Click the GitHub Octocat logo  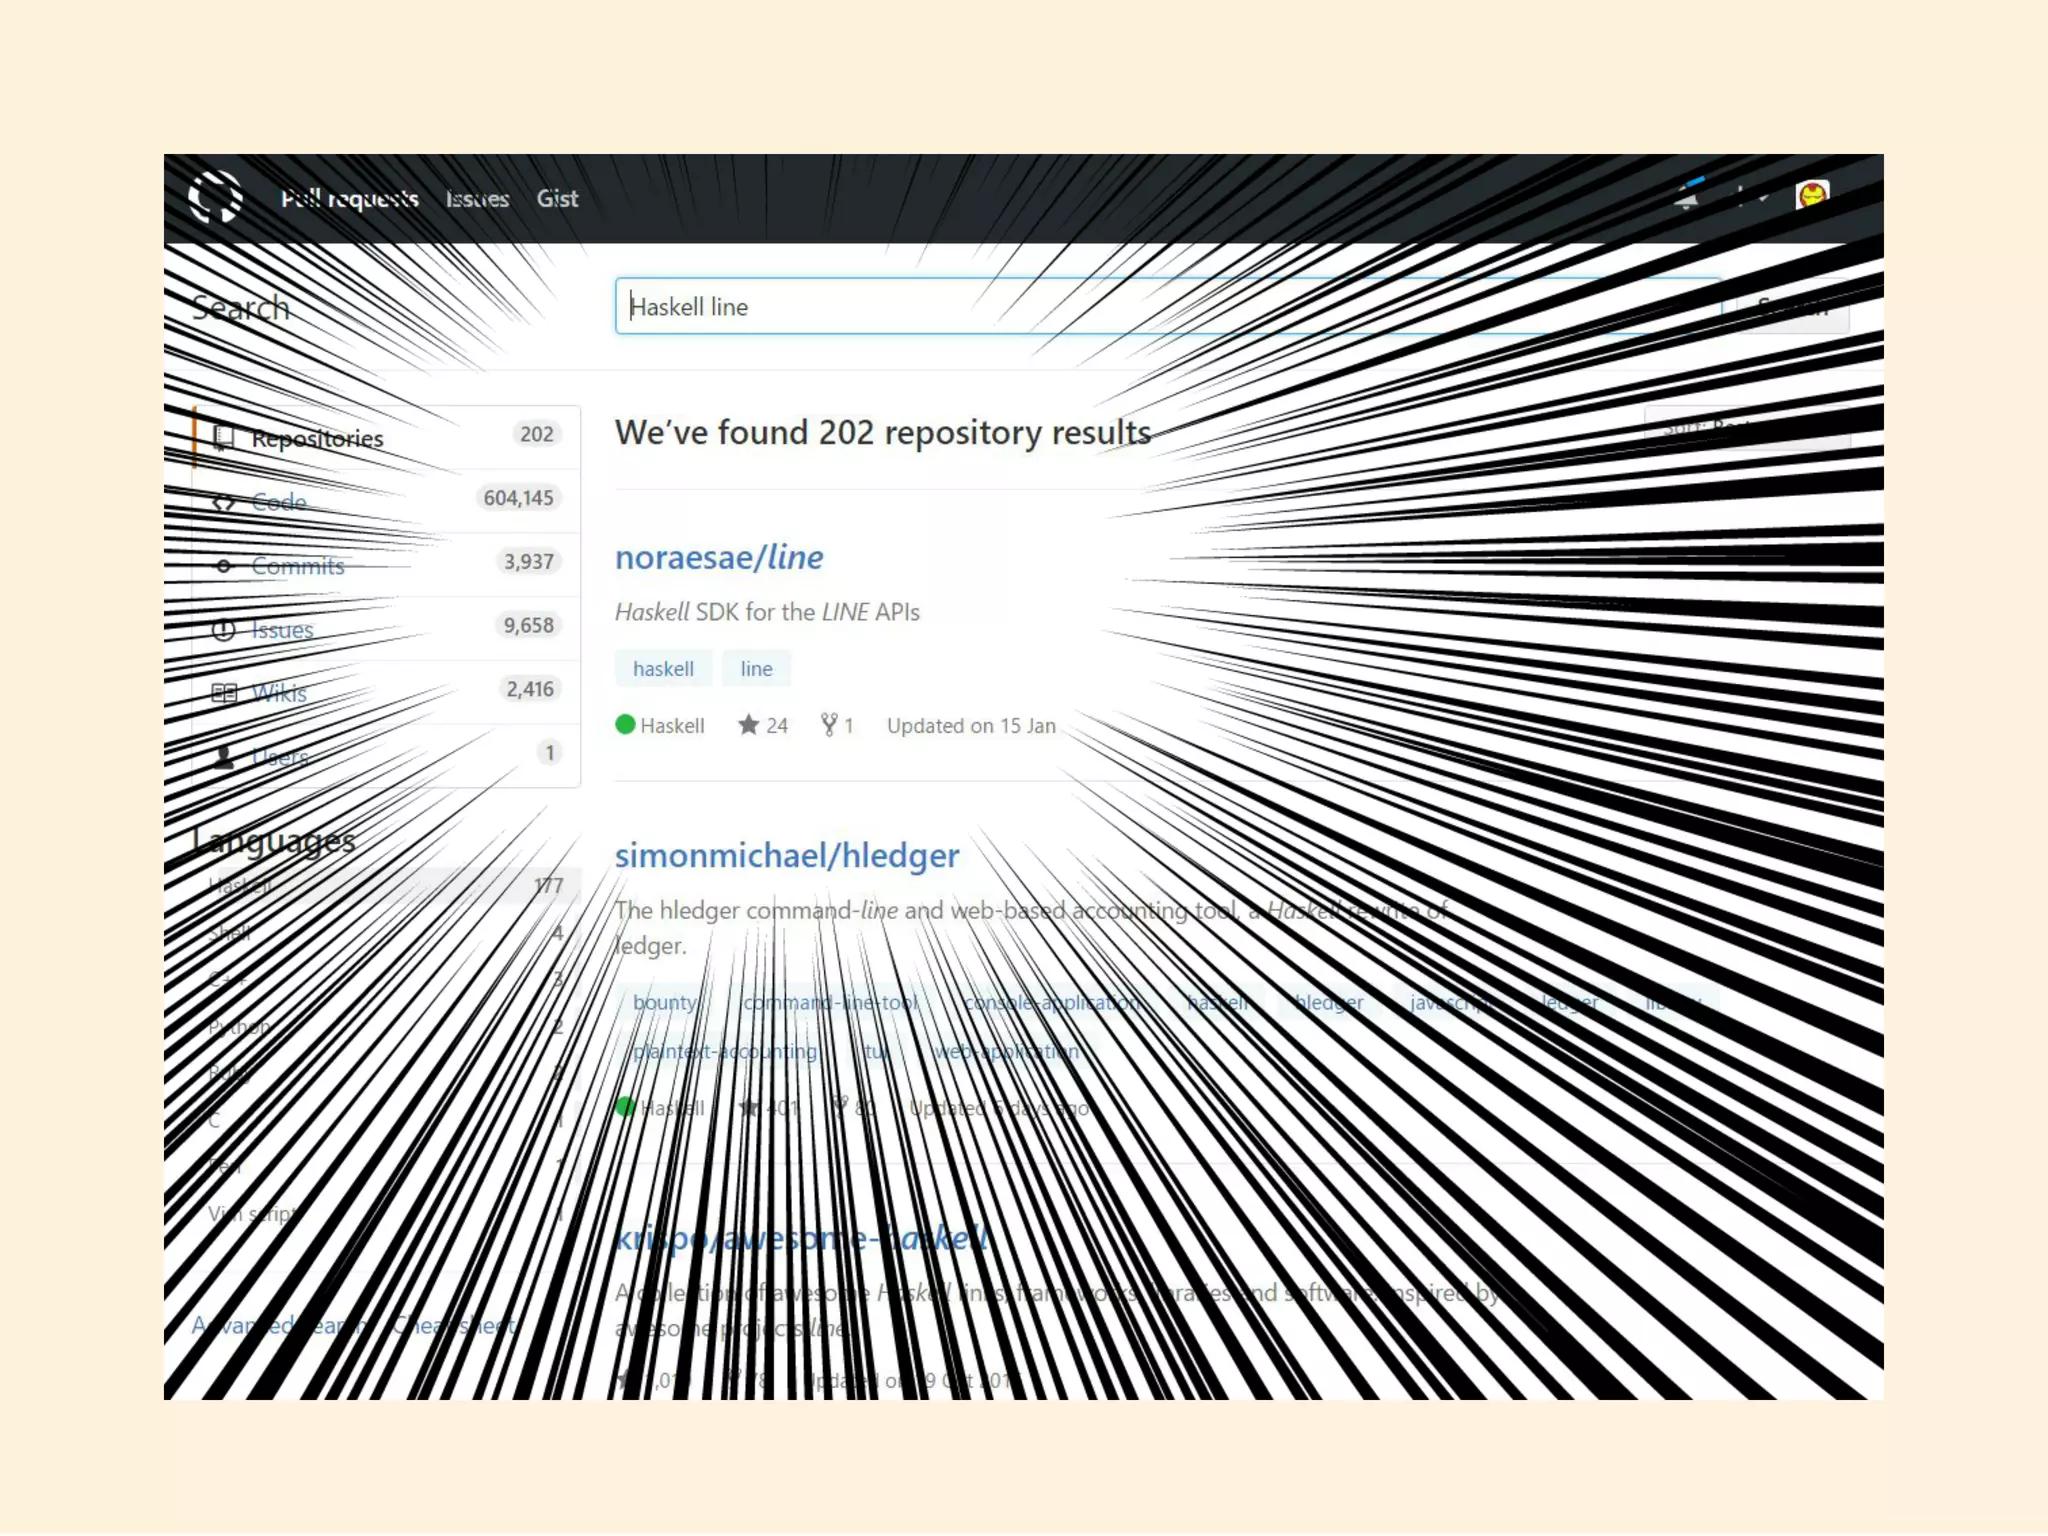(x=215, y=197)
